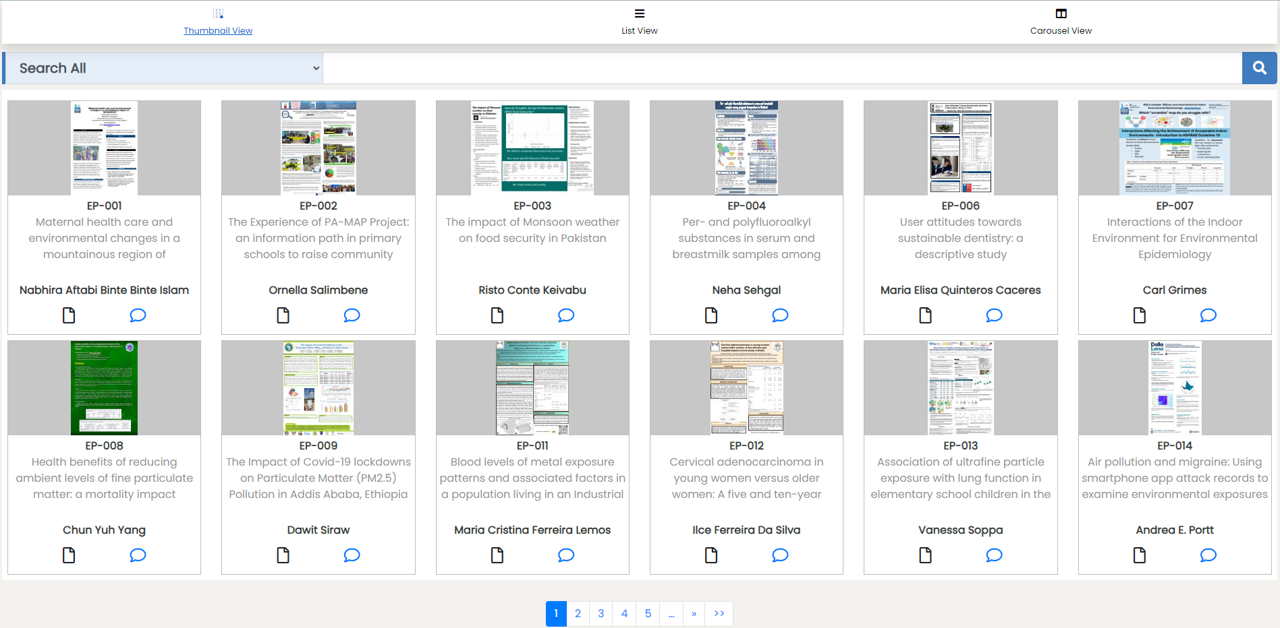Click into the search text field

coord(782,68)
